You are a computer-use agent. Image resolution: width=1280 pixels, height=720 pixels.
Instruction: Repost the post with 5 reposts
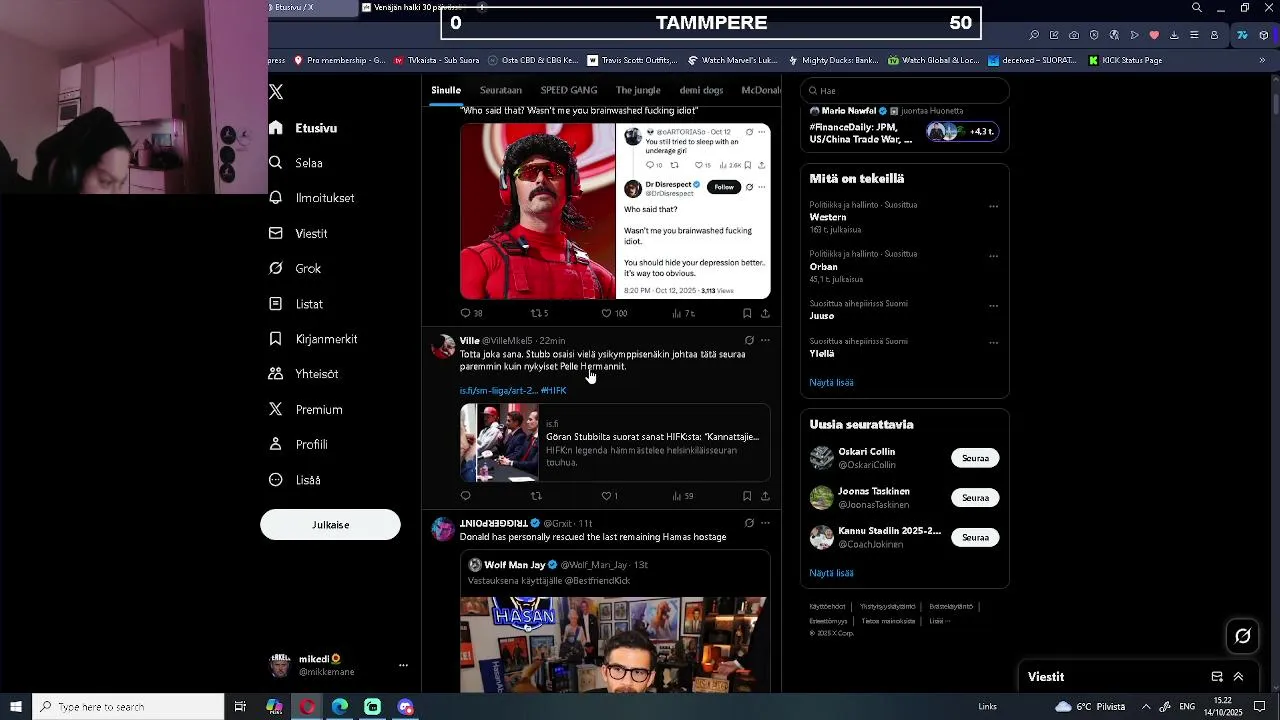point(539,313)
